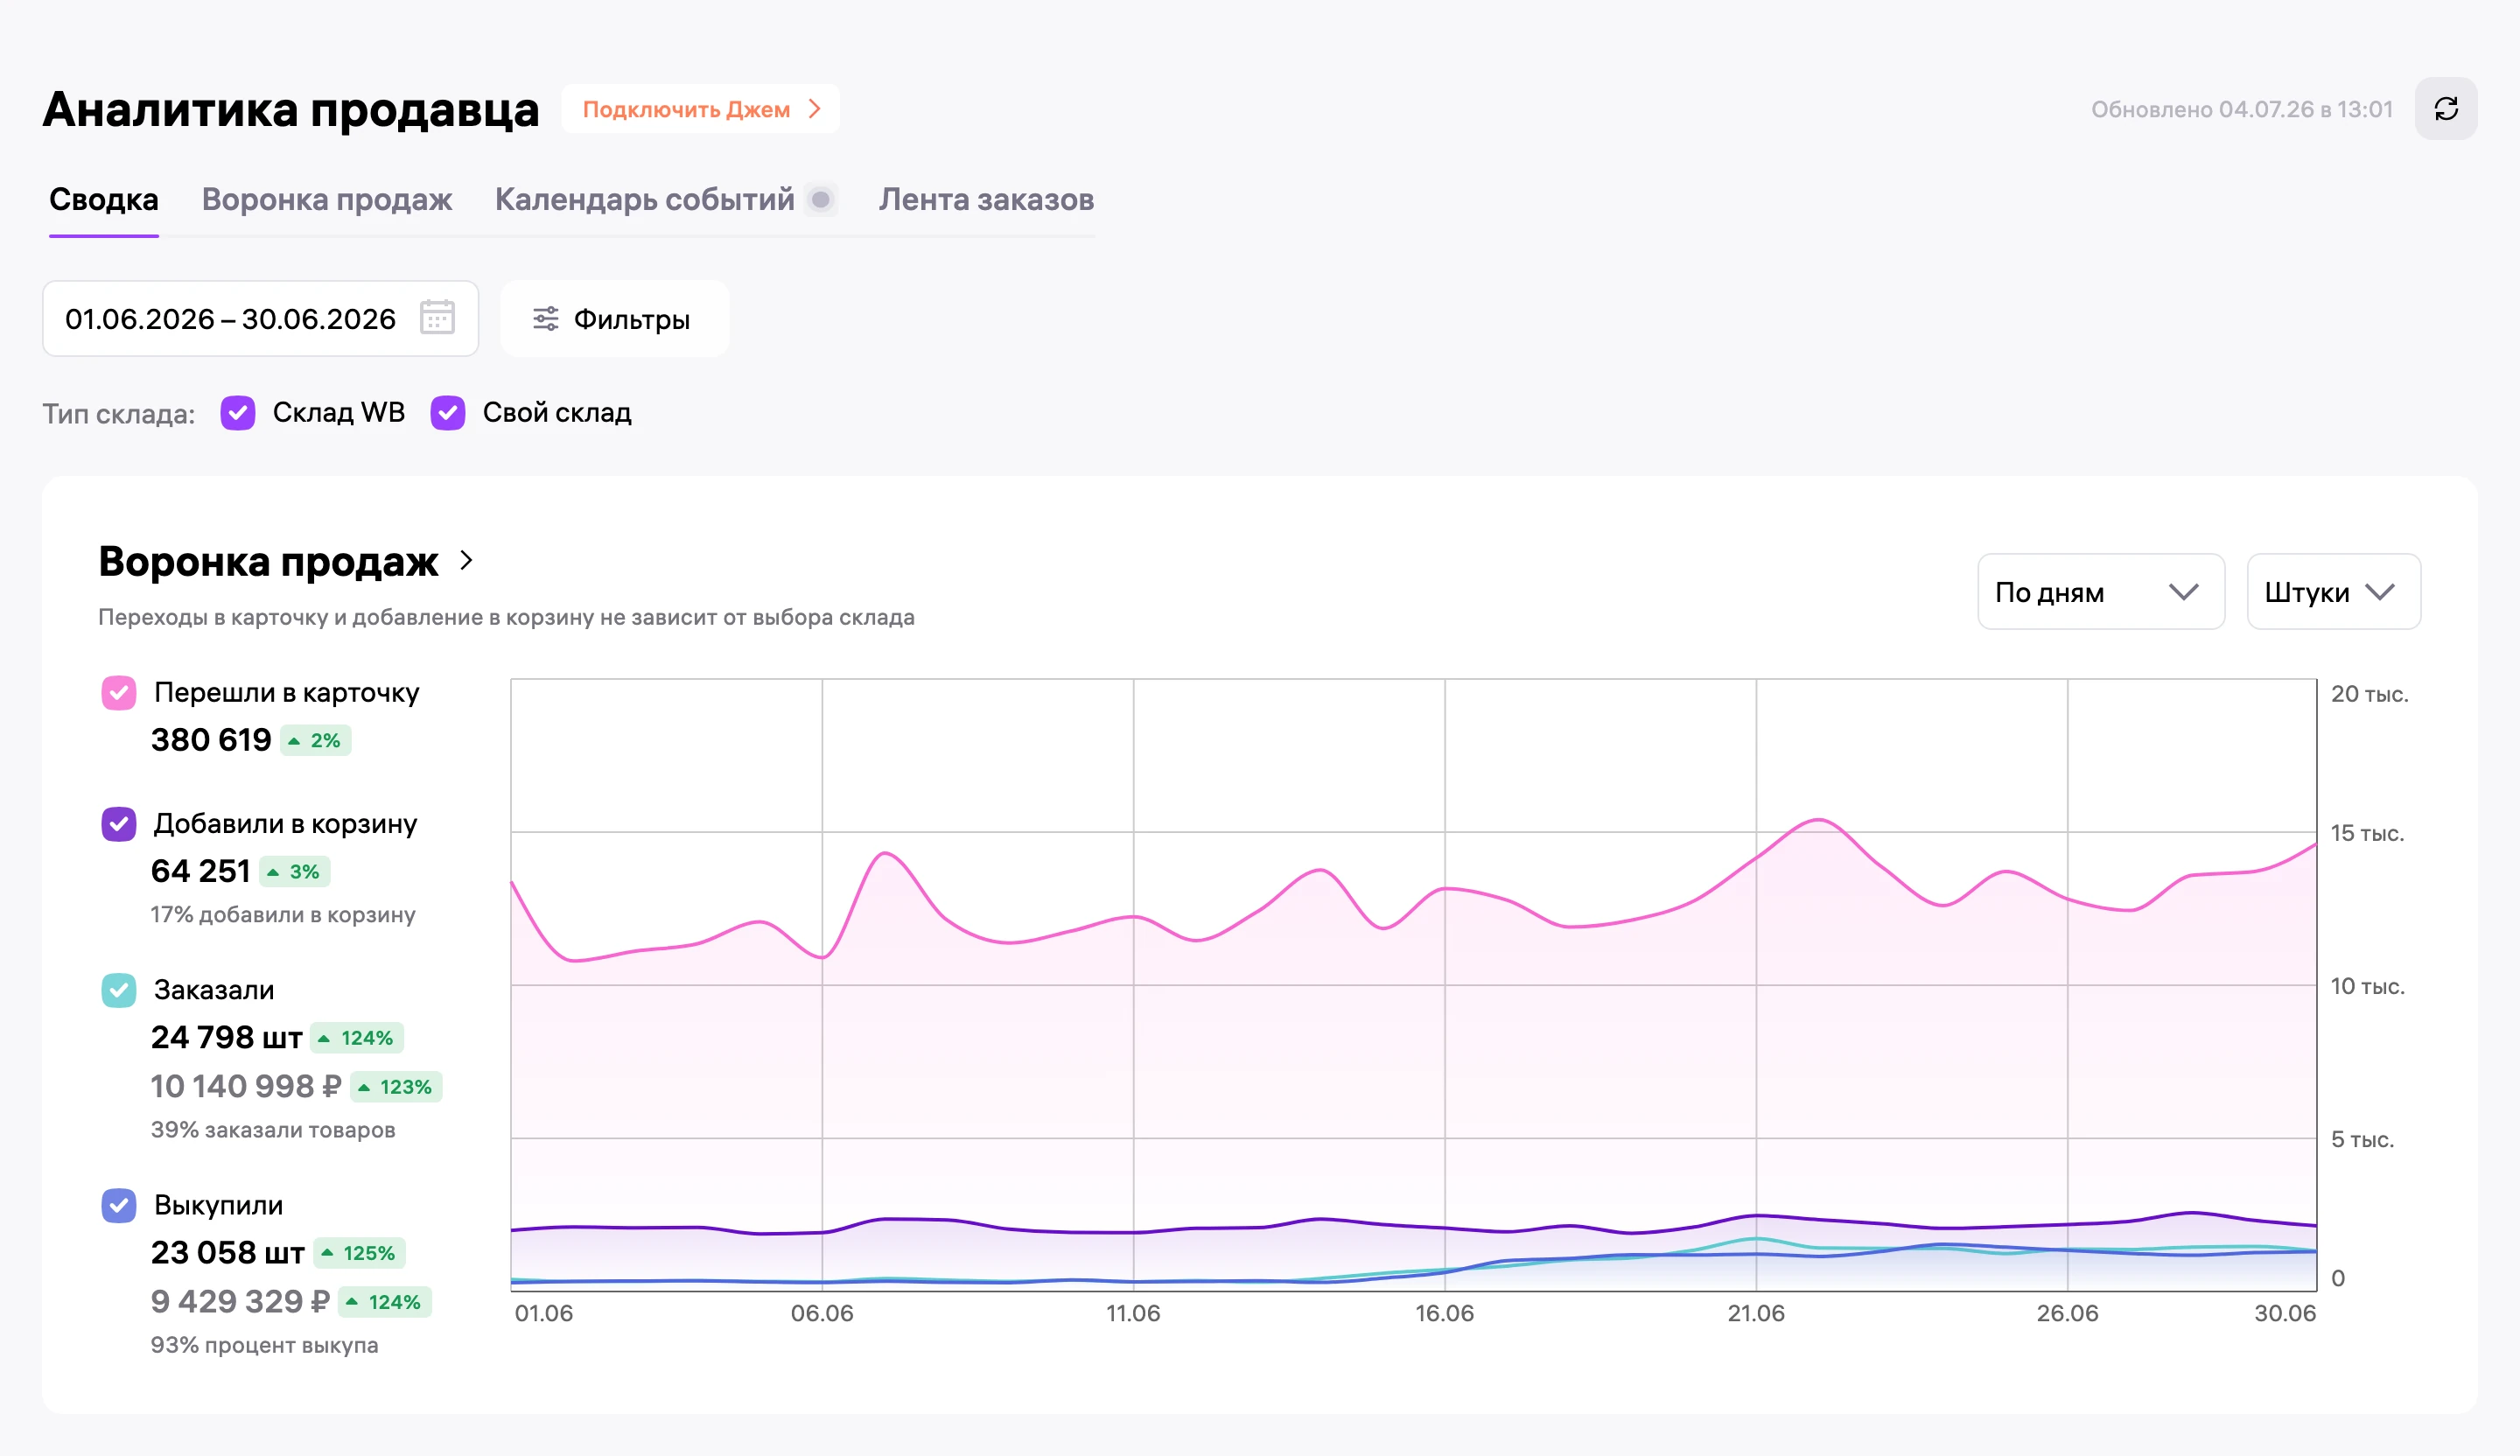Toggle the Выкупили series checkbox
The width and height of the screenshot is (2520, 1456).
click(x=119, y=1205)
